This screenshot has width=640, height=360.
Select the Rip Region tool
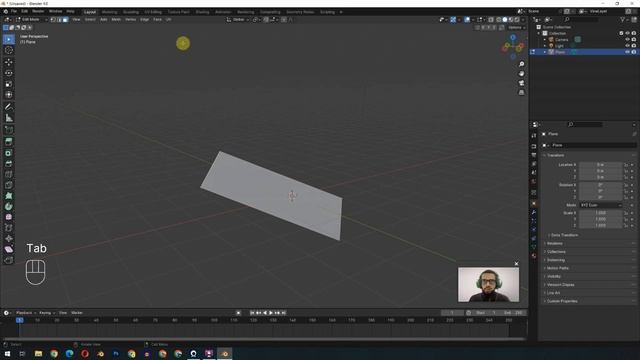(x=9, y=260)
